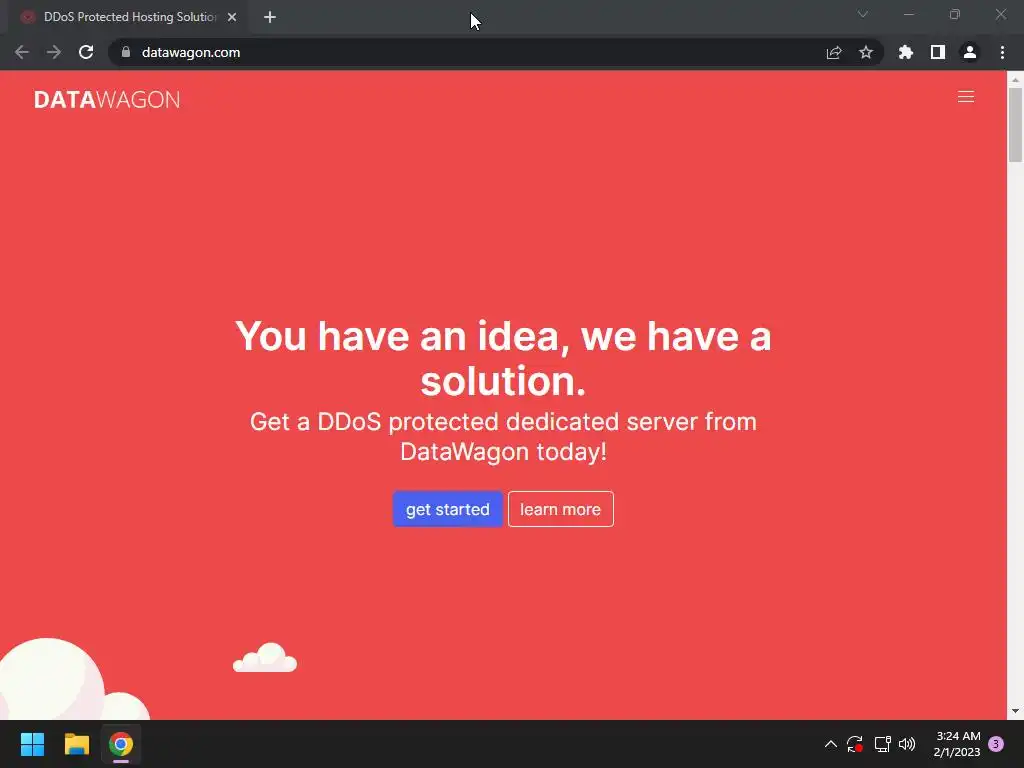
Task: Open a new tab with plus
Action: click(270, 17)
